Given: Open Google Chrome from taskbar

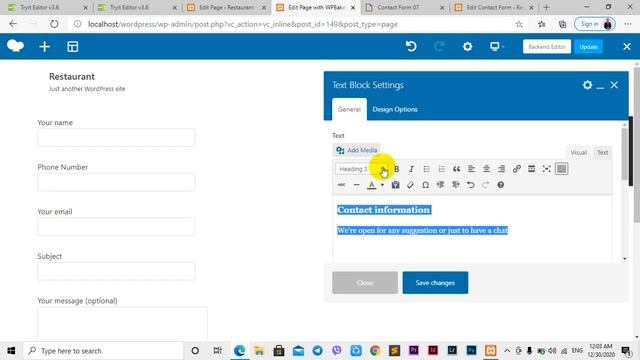Looking at the screenshot, I should pos(375,351).
